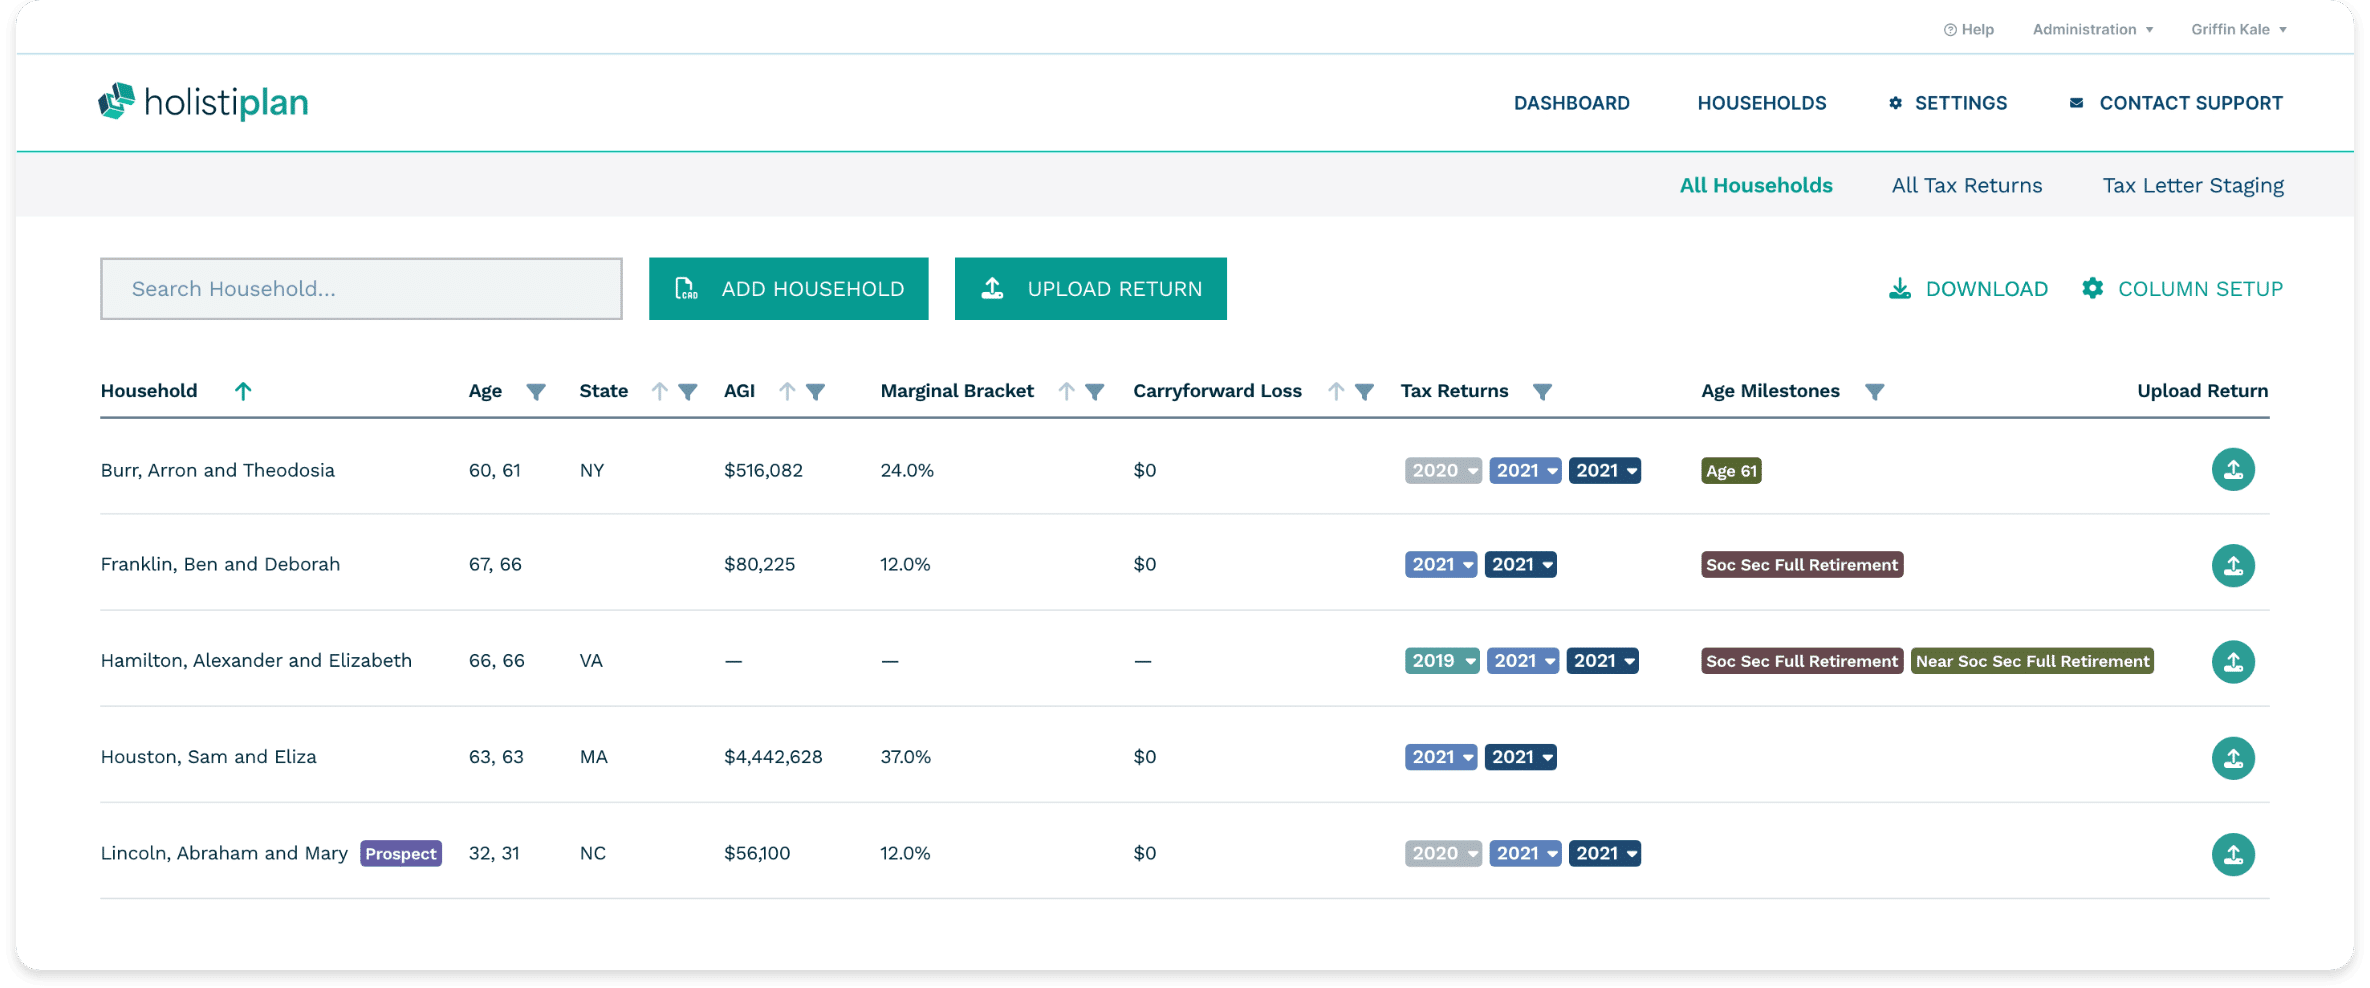Click upload icon for Burr household row
2370x988 pixels.
[x=2232, y=470]
